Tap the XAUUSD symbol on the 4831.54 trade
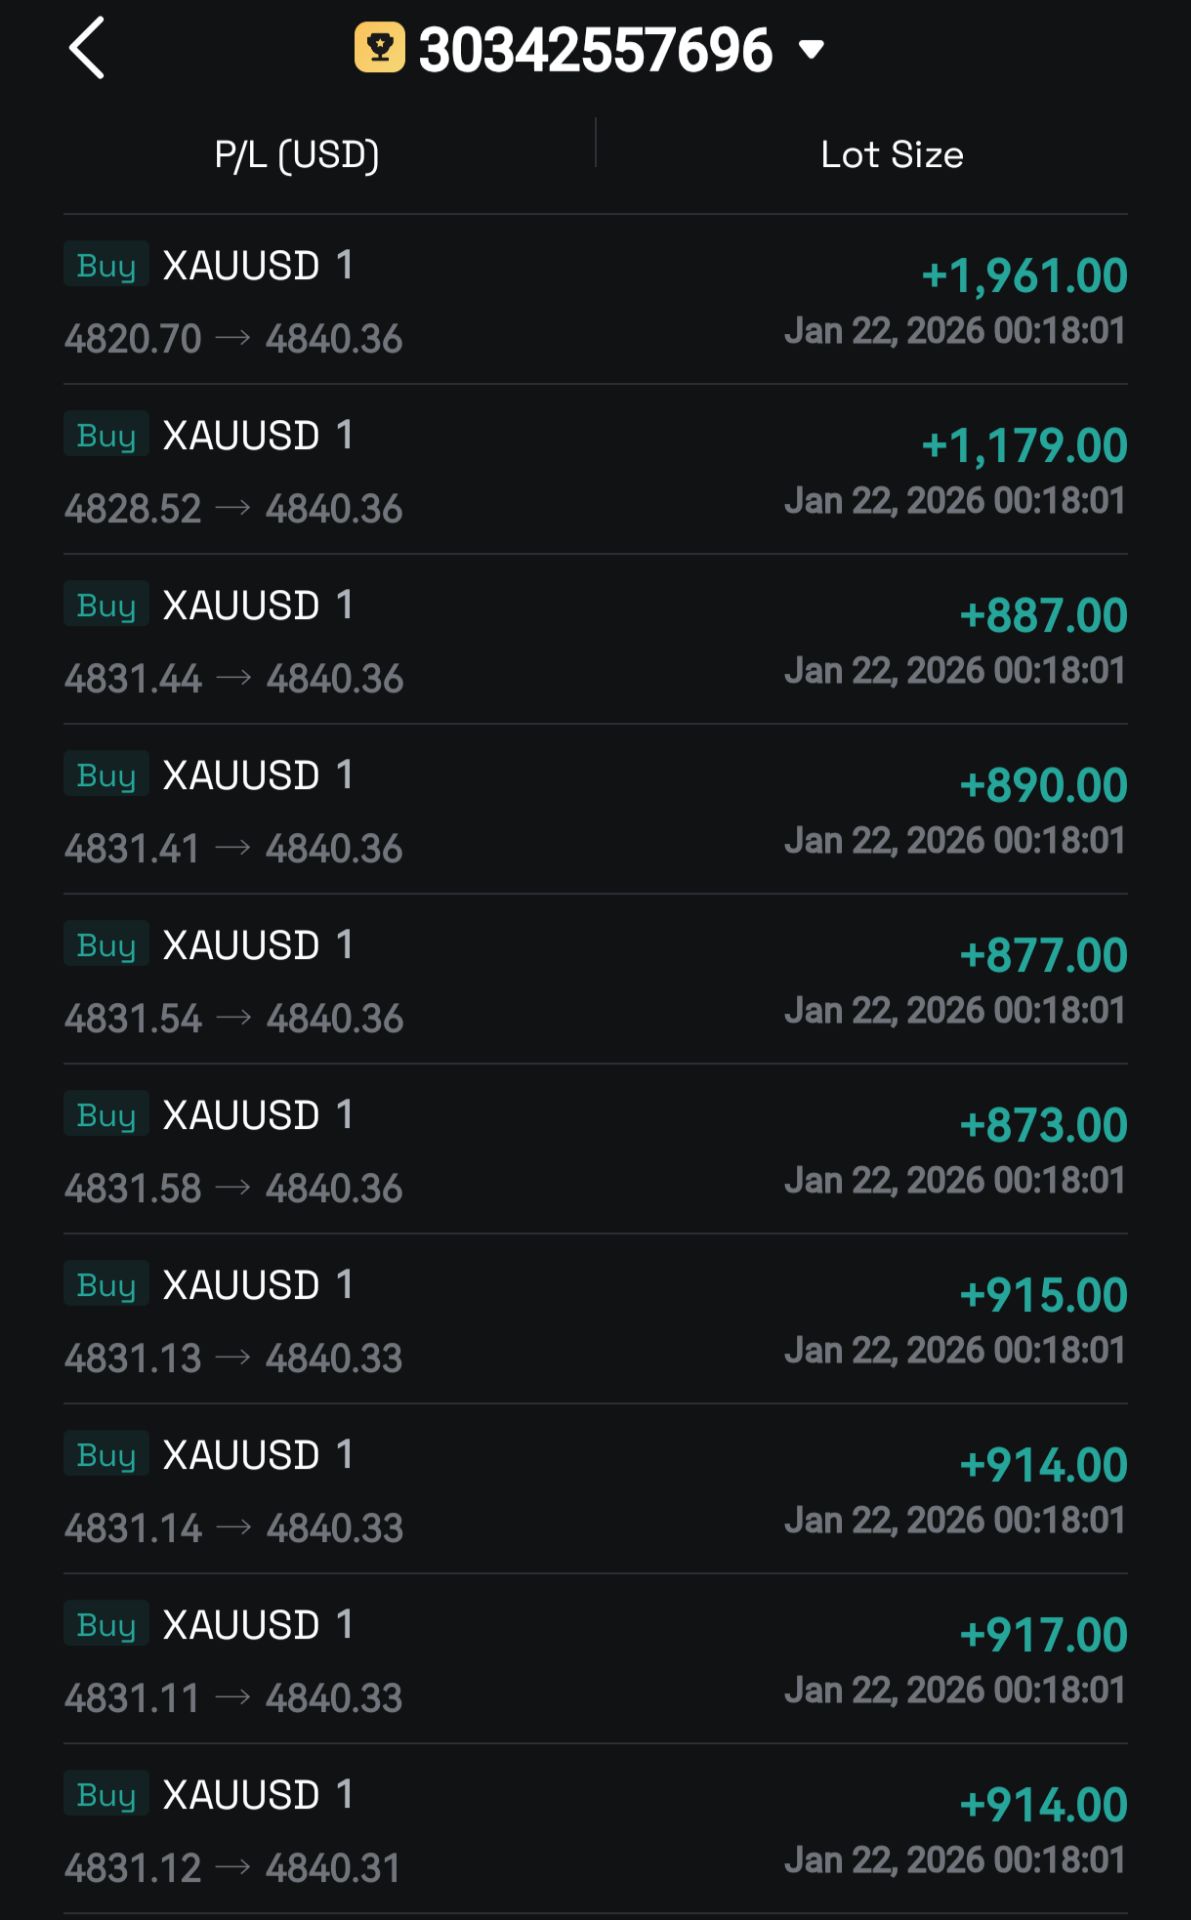 tap(241, 945)
